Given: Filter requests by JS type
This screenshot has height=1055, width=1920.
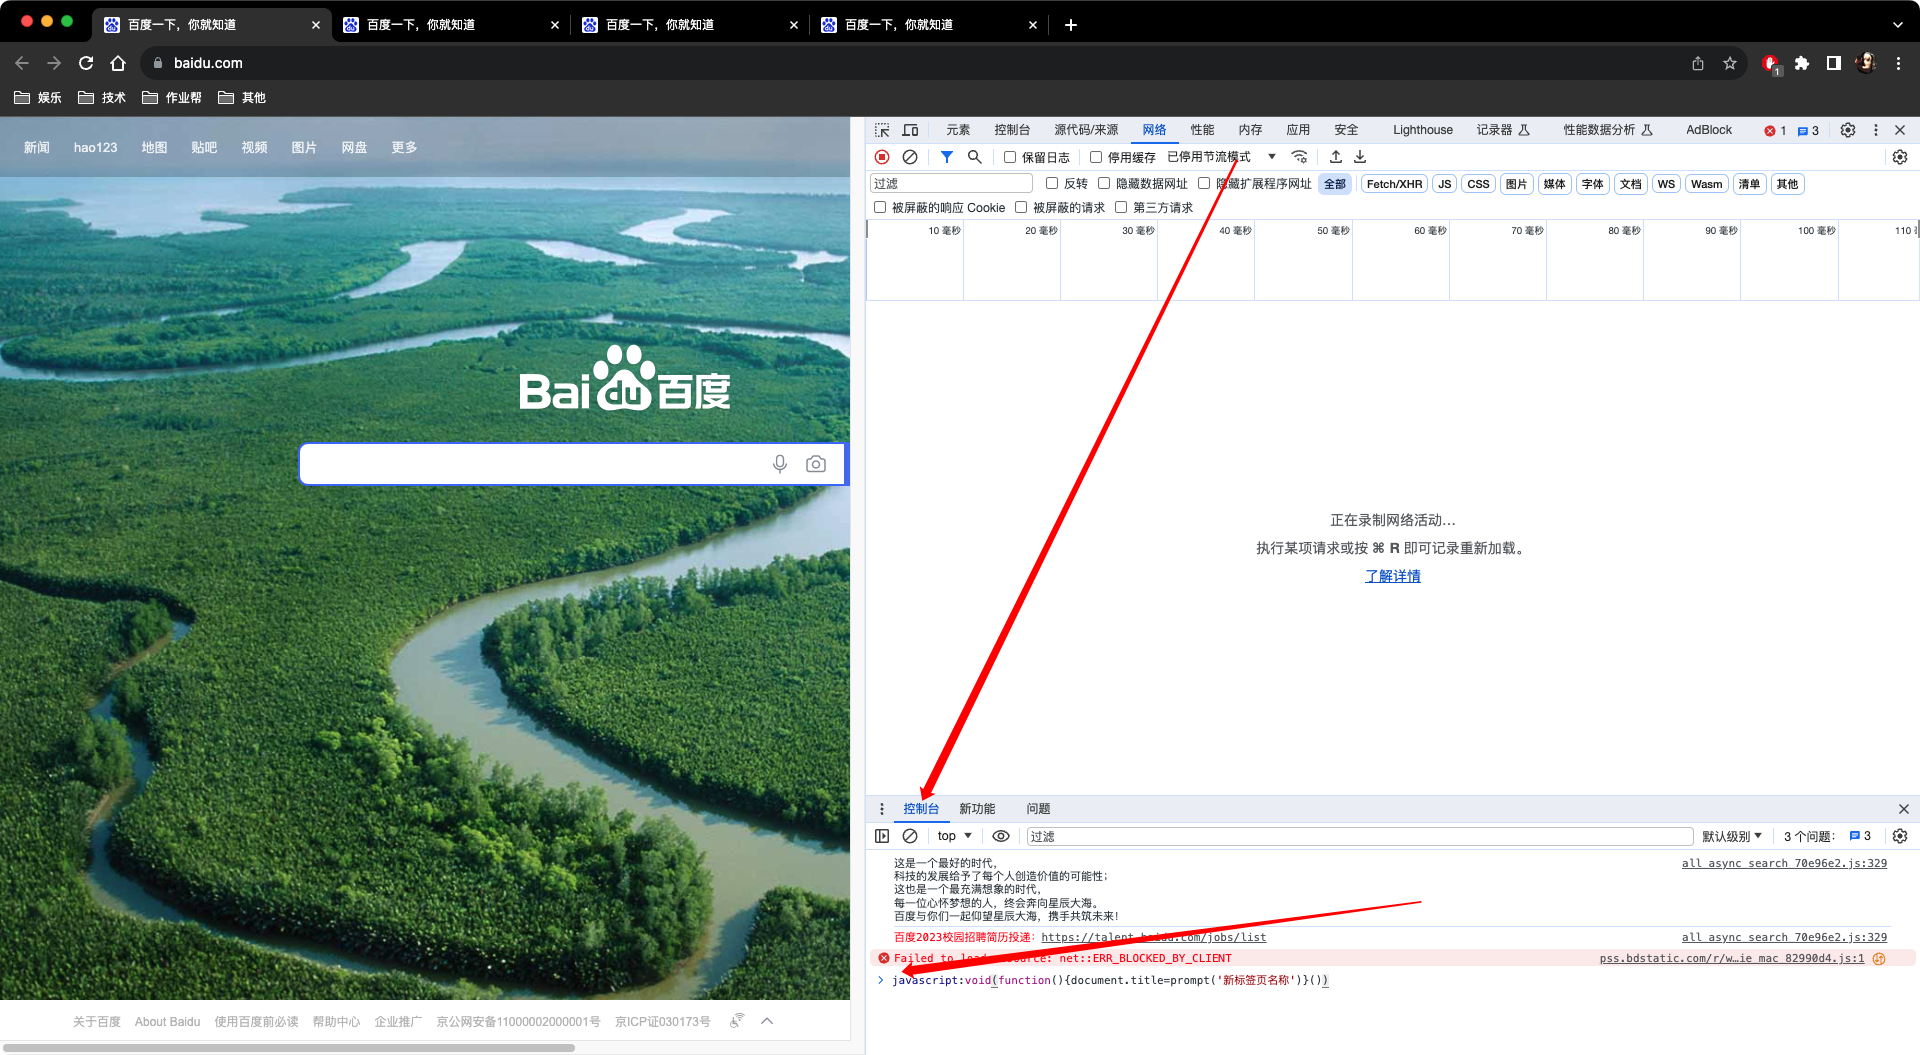Looking at the screenshot, I should 1445,184.
